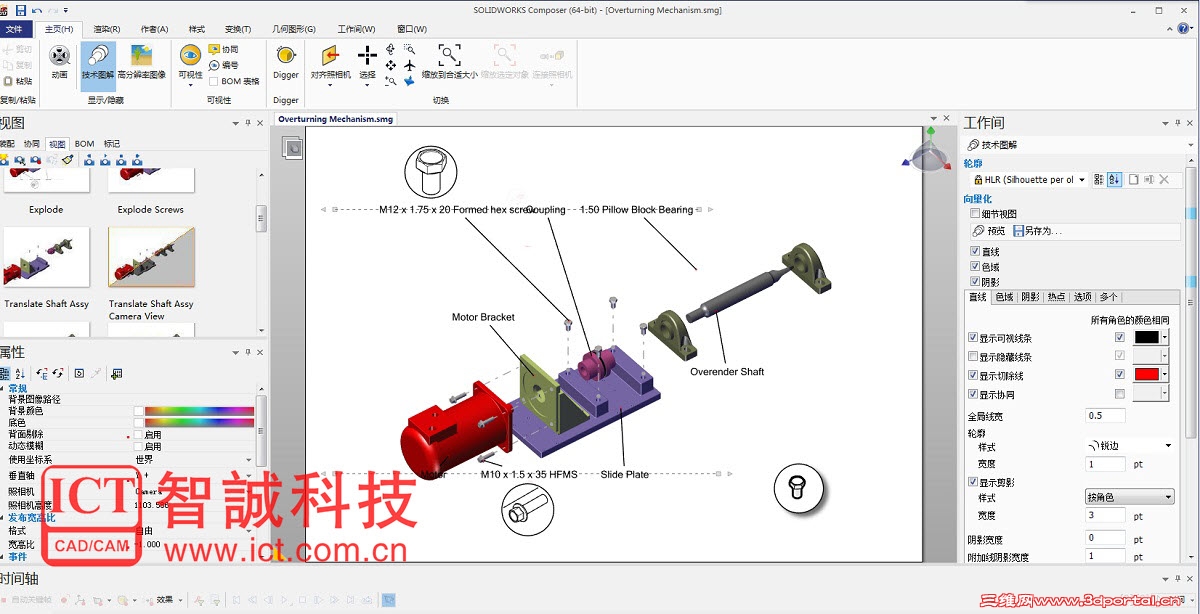Image resolution: width=1200 pixels, height=614 pixels.
Task: Open the 使用坐标系 世界 dropdown
Action: click(x=248, y=459)
